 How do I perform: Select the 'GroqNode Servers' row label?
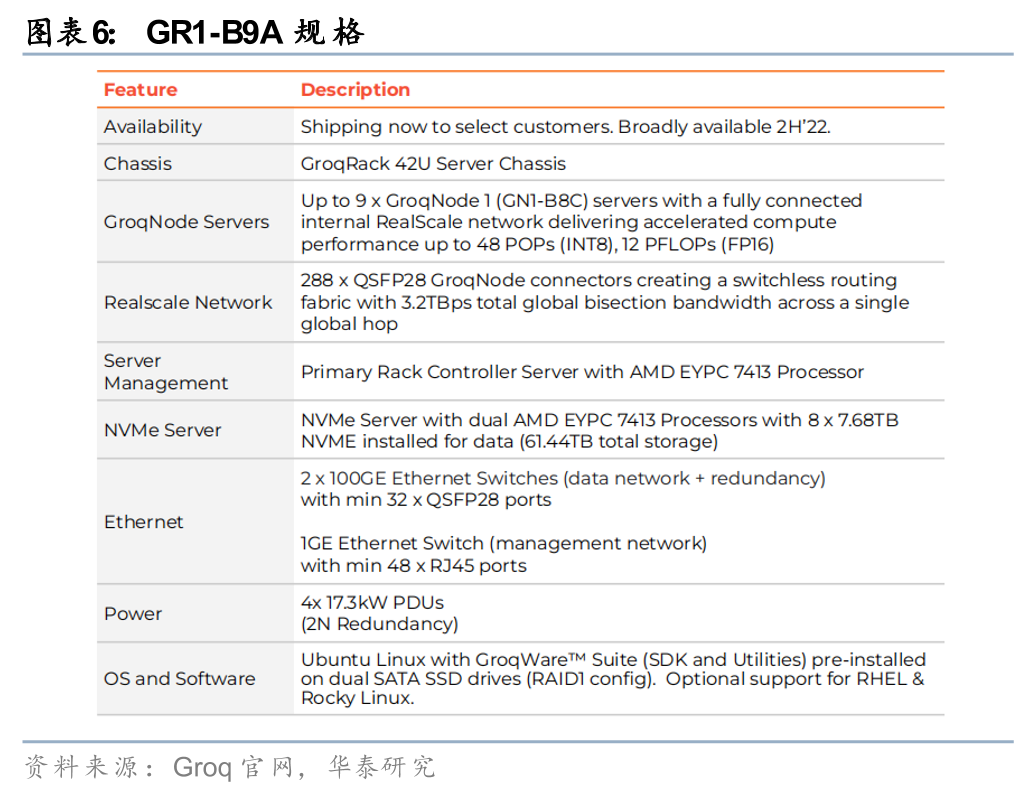(x=187, y=222)
